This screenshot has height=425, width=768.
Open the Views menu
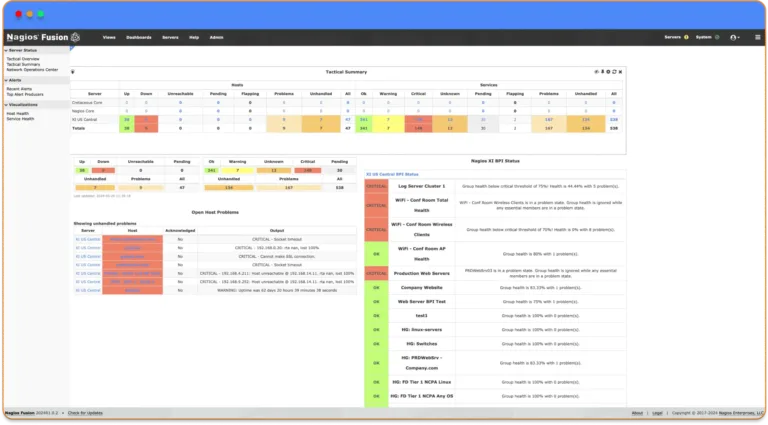coord(109,37)
